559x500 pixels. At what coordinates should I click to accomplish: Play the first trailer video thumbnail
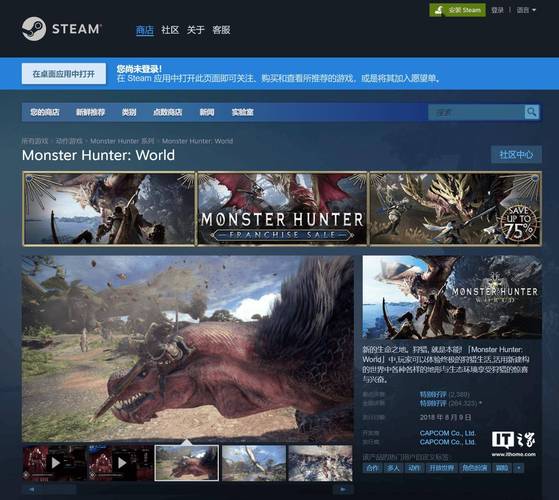(54, 463)
